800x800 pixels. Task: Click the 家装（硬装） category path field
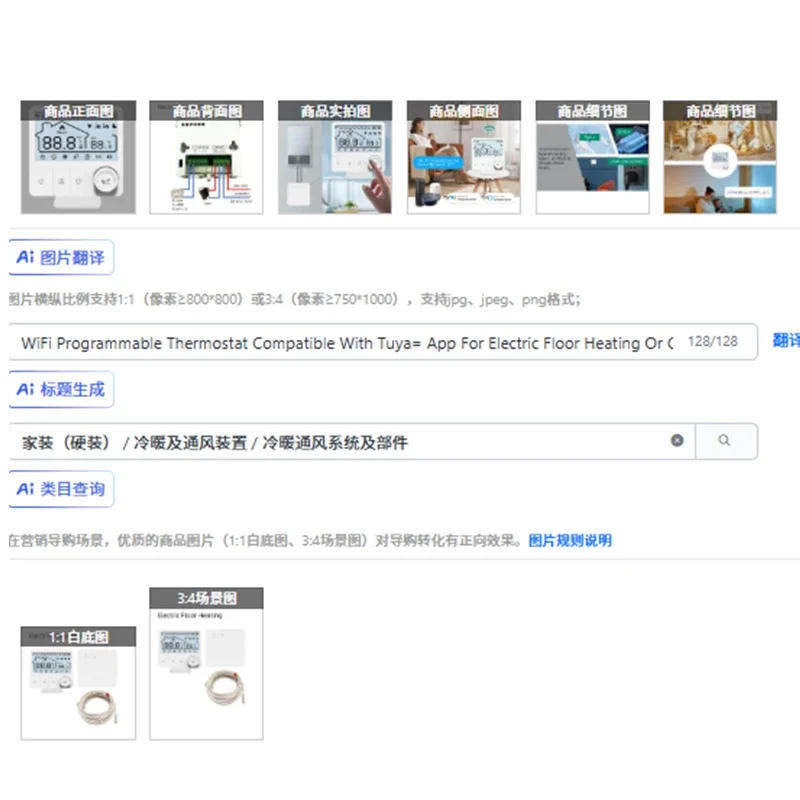(352, 441)
